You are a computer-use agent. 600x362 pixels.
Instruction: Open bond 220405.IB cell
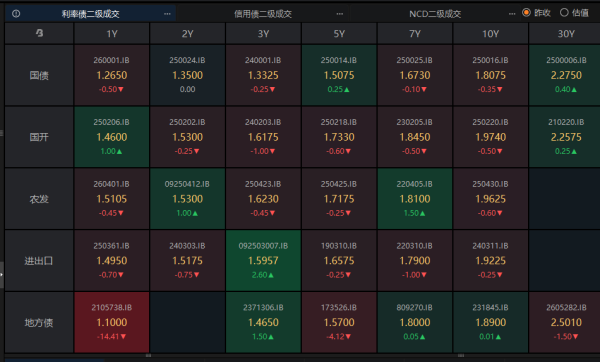click(415, 199)
